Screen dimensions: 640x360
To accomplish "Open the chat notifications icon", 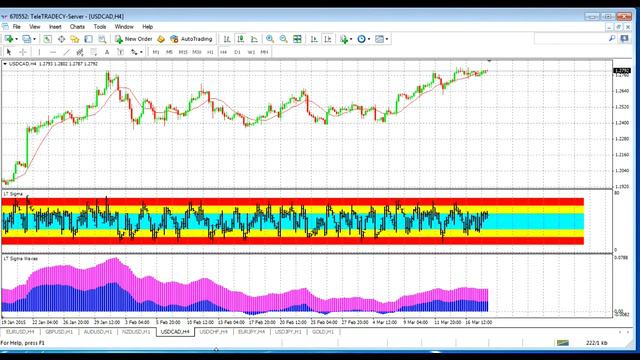I will [x=624, y=39].
